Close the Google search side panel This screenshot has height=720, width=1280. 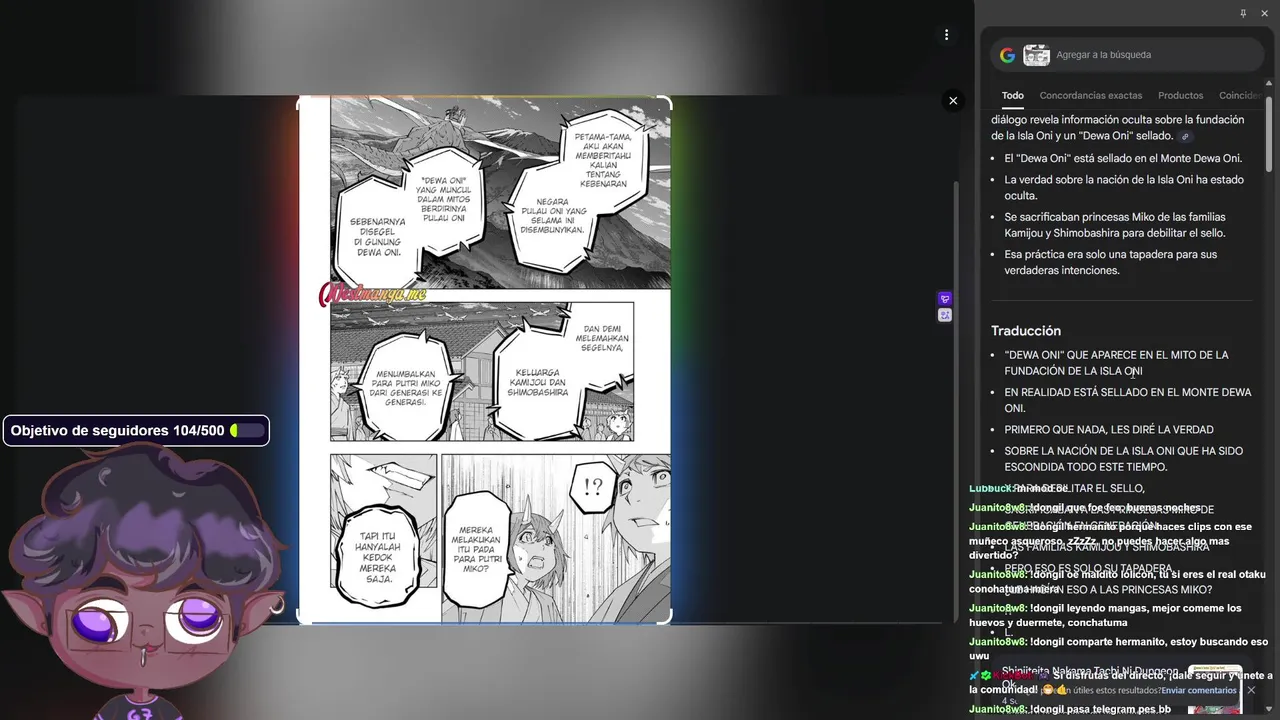[x=1263, y=14]
